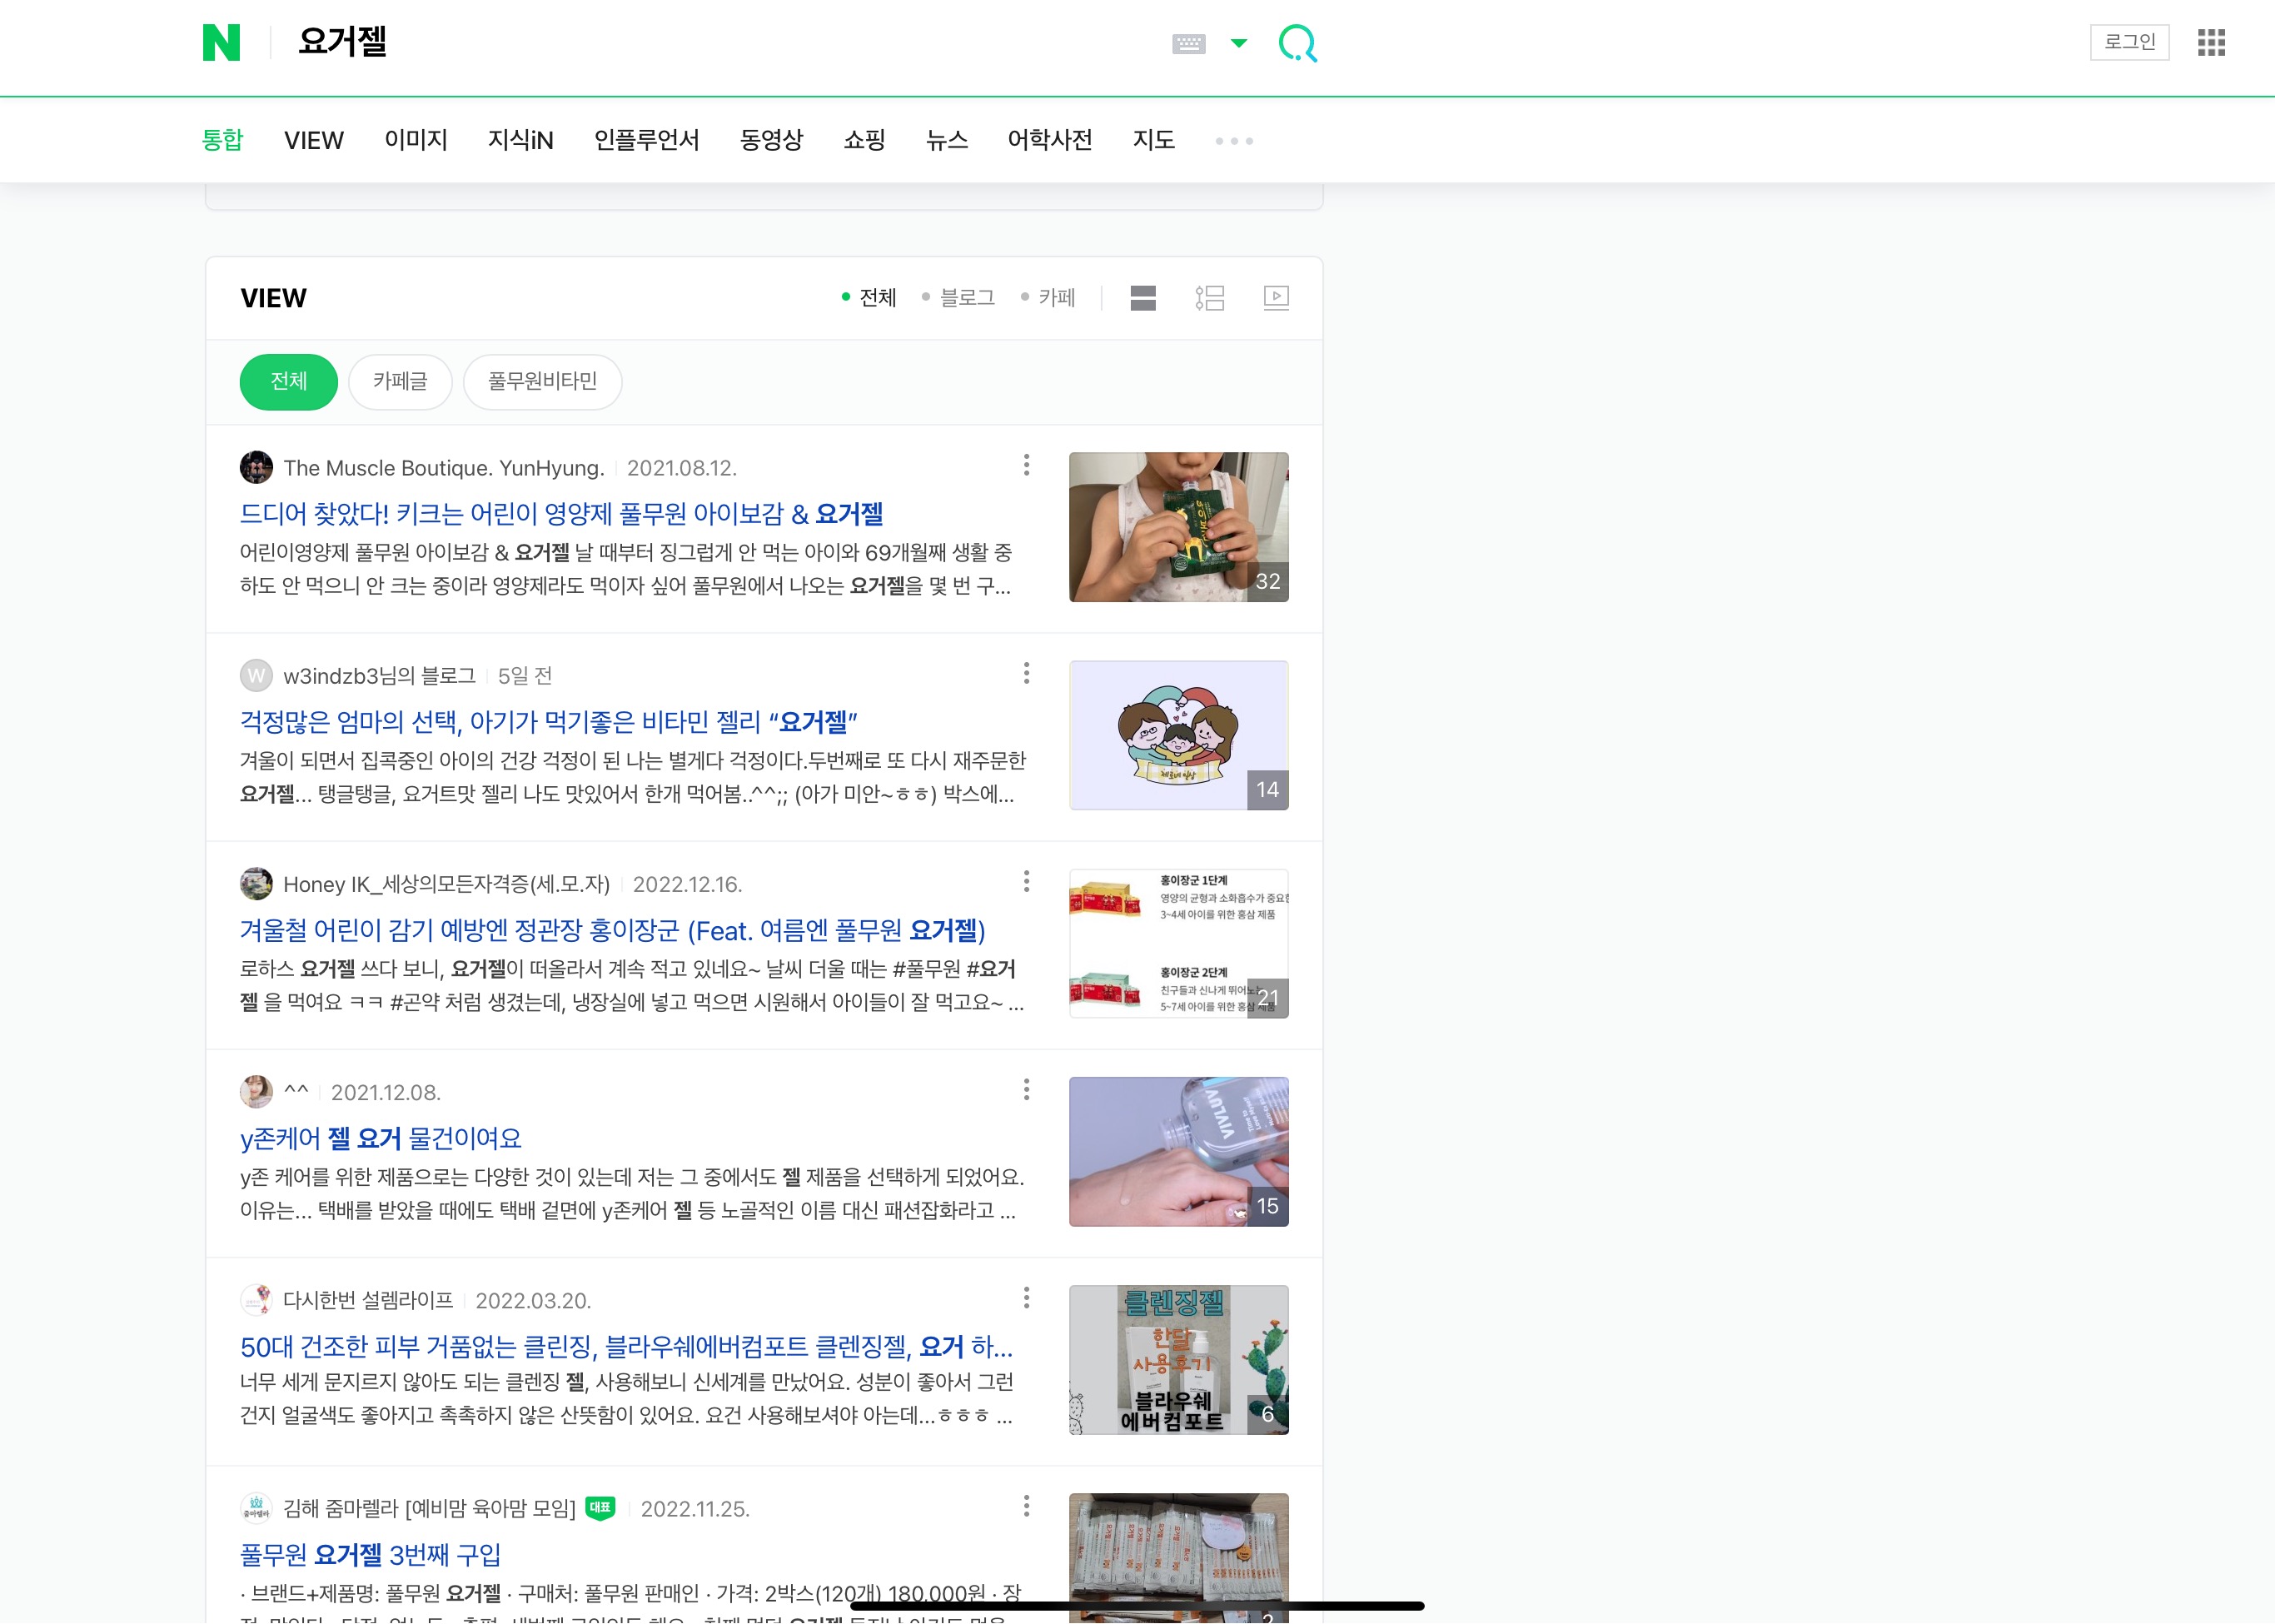Open the on-screen keyboard icon
This screenshot has width=2275, height=1624.
[1188, 43]
